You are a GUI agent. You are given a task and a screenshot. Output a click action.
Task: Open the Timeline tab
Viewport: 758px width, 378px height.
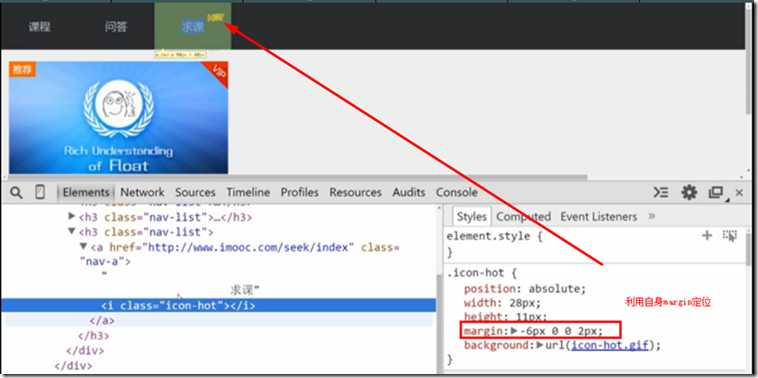click(x=248, y=192)
